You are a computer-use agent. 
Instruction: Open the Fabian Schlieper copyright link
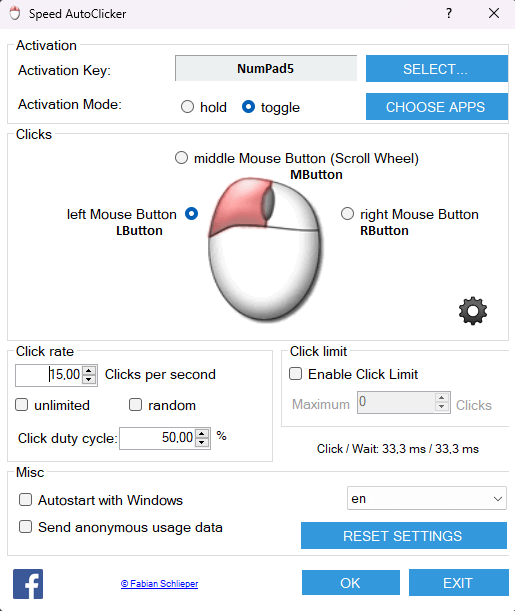pos(159,584)
